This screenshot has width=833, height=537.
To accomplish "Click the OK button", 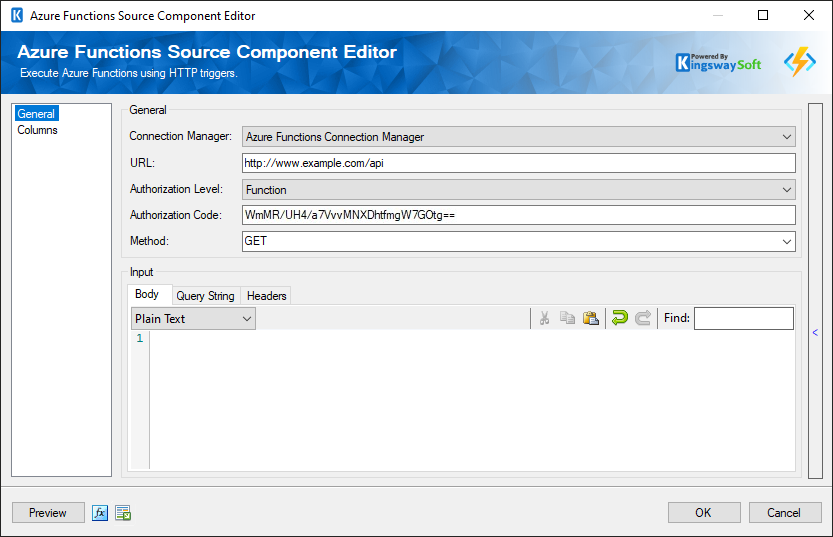I will click(x=704, y=513).
